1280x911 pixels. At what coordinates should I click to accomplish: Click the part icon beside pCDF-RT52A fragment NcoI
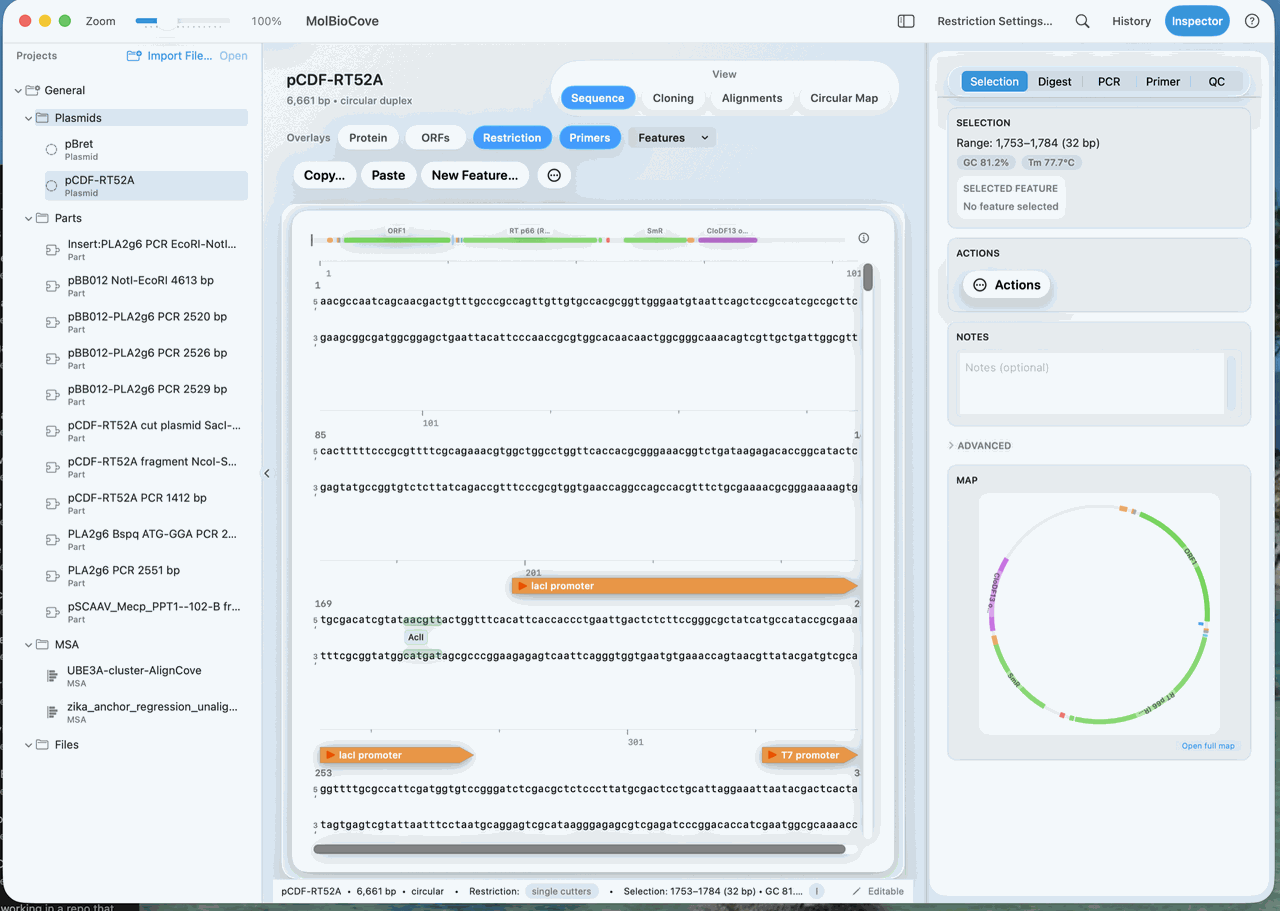point(53,467)
